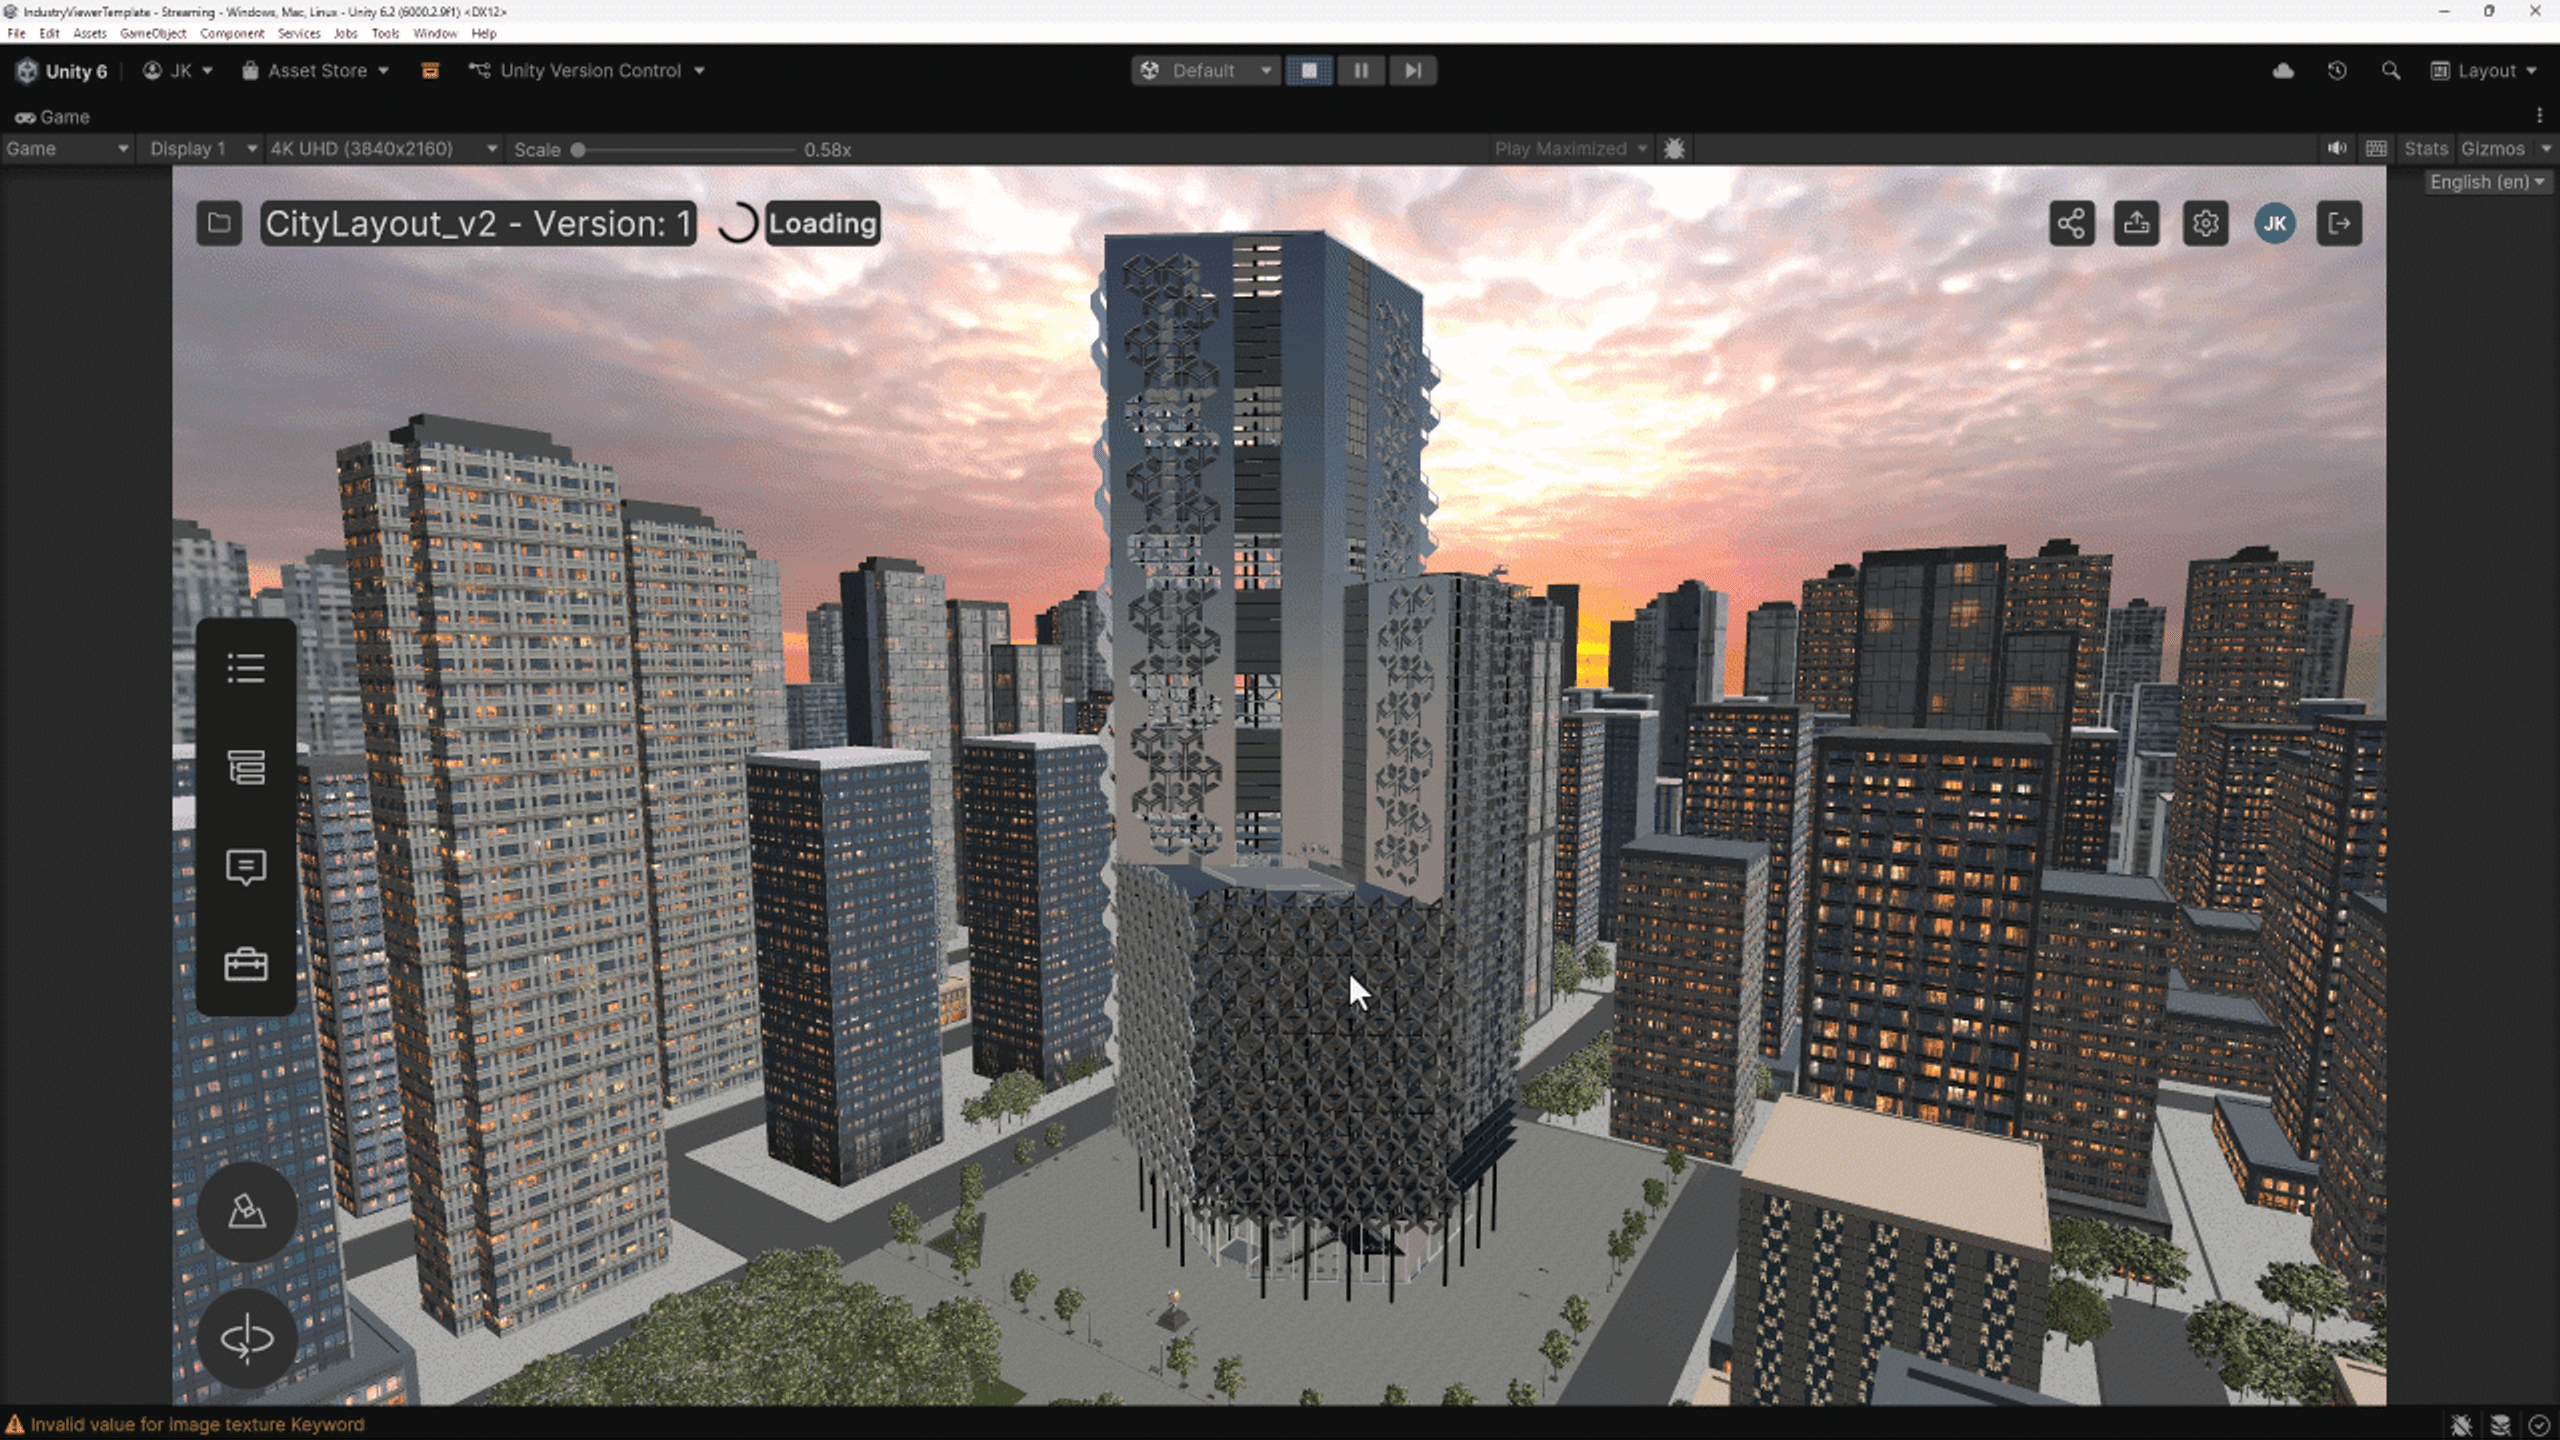The image size is (2560, 1440).
Task: Open the English (en) language dropdown
Action: [x=2488, y=182]
